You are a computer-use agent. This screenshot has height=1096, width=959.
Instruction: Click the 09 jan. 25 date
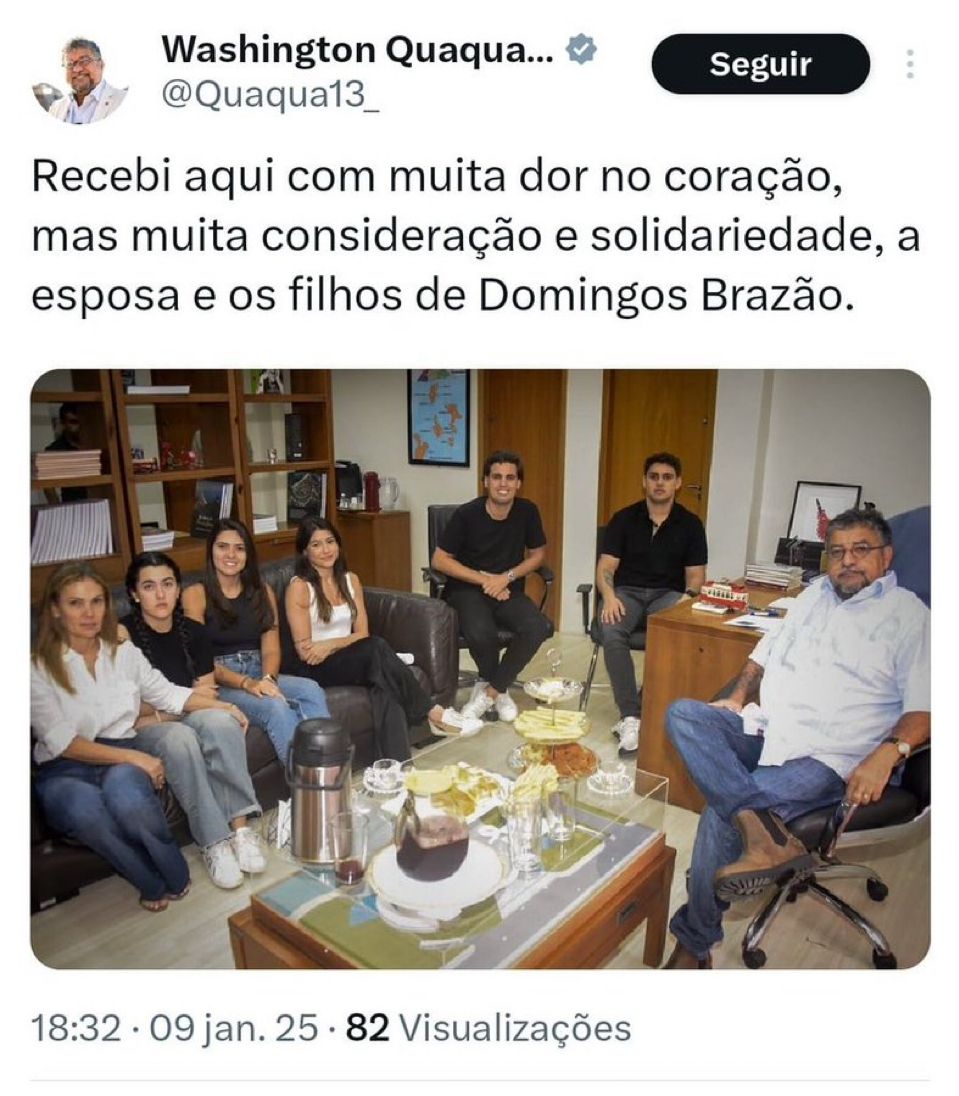[233, 1028]
